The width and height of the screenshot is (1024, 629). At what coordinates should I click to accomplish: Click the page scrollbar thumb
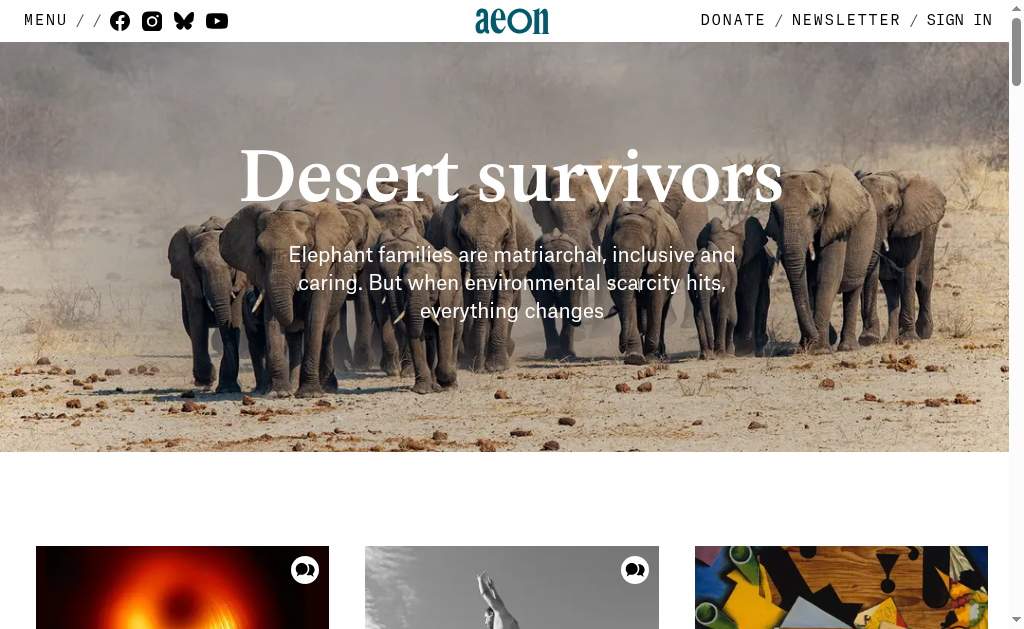point(1016,51)
